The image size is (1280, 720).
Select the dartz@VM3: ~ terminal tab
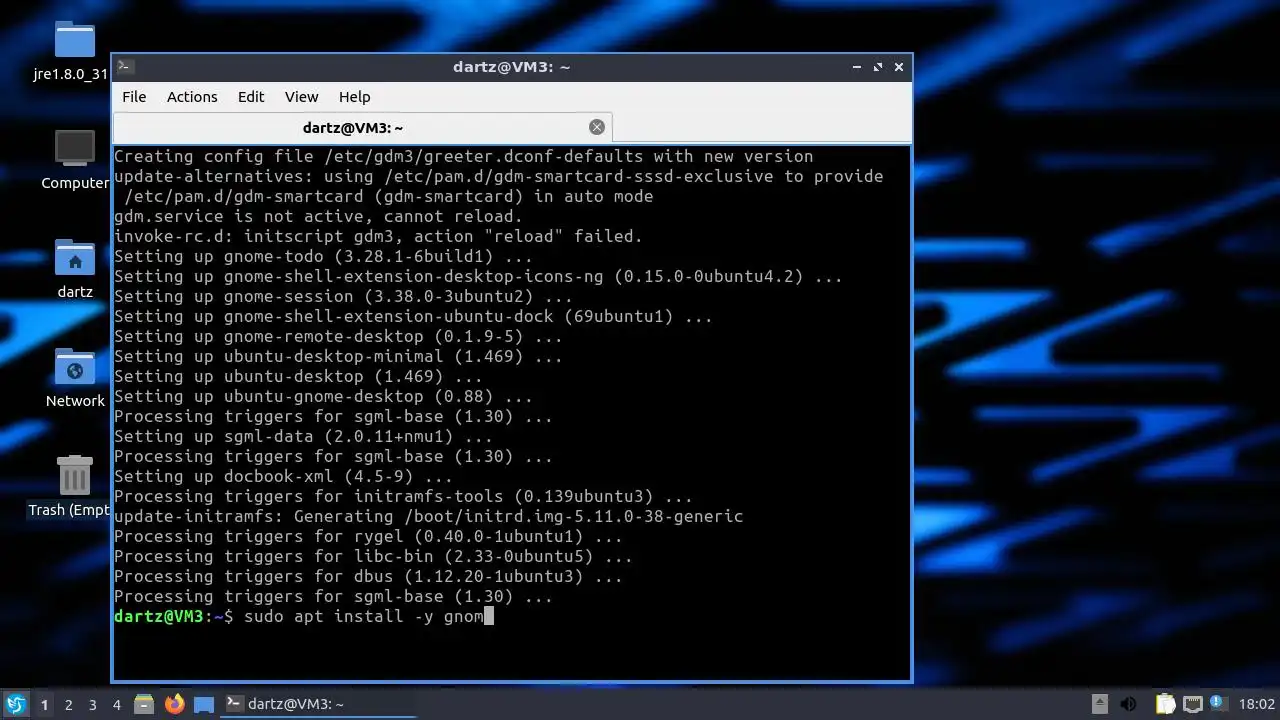(362, 127)
